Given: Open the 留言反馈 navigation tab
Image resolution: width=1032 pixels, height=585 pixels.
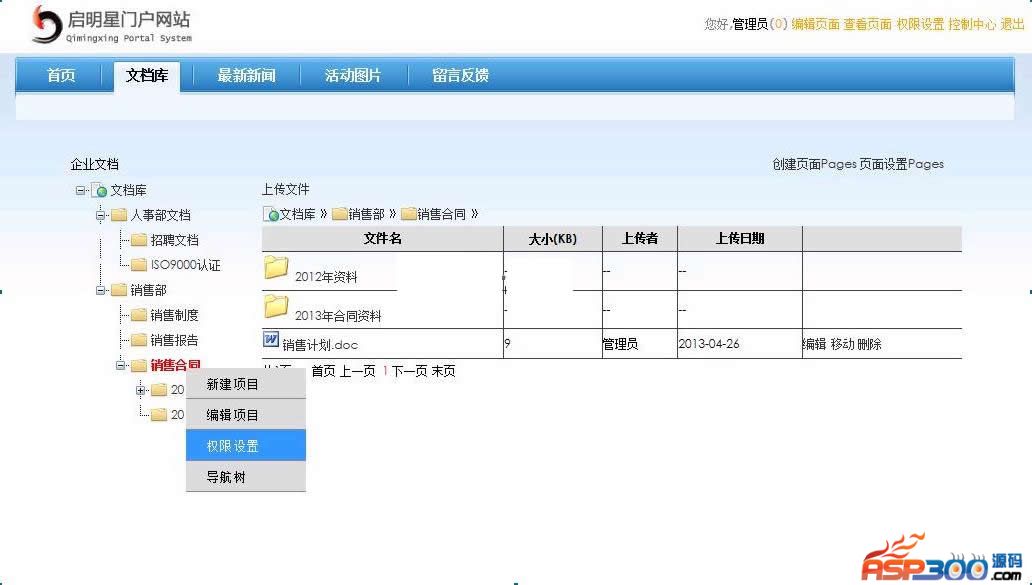Looking at the screenshot, I should [x=460, y=76].
